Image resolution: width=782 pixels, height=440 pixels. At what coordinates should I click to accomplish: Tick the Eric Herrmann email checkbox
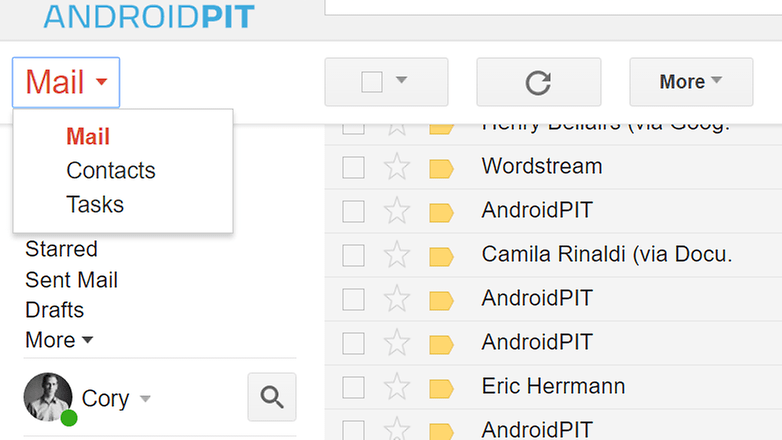point(353,387)
